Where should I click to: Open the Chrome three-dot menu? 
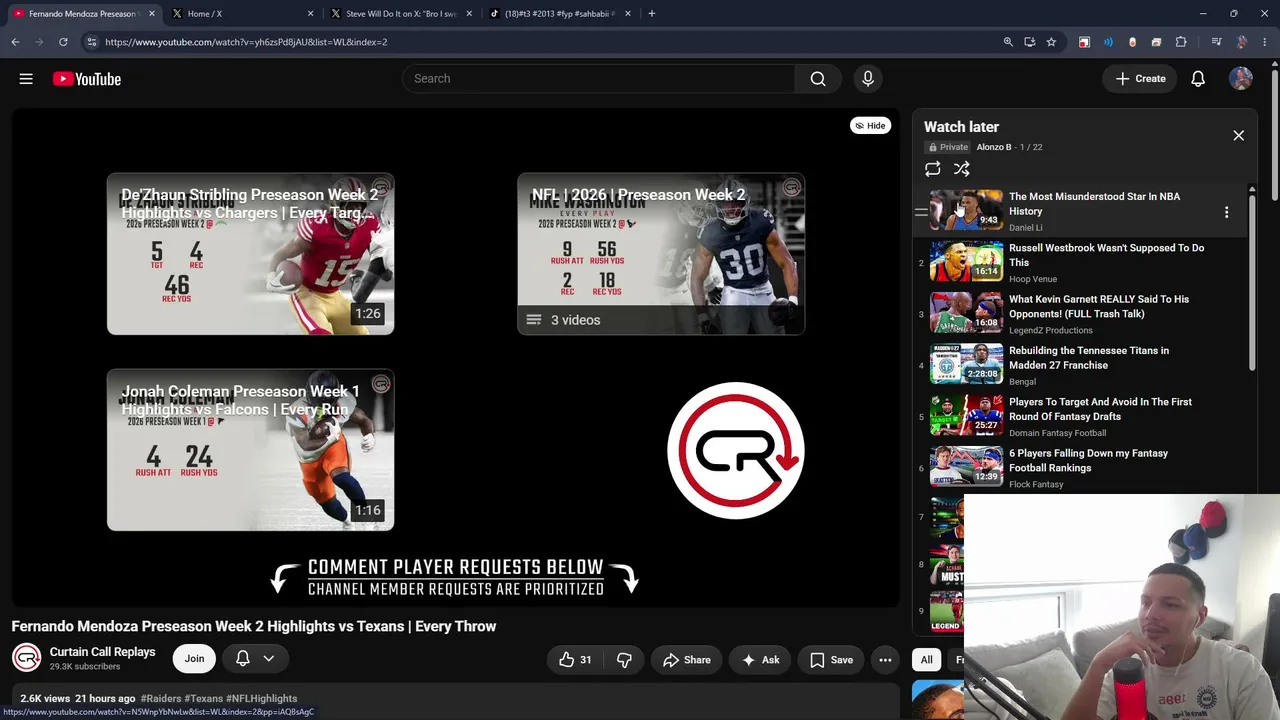1265,42
